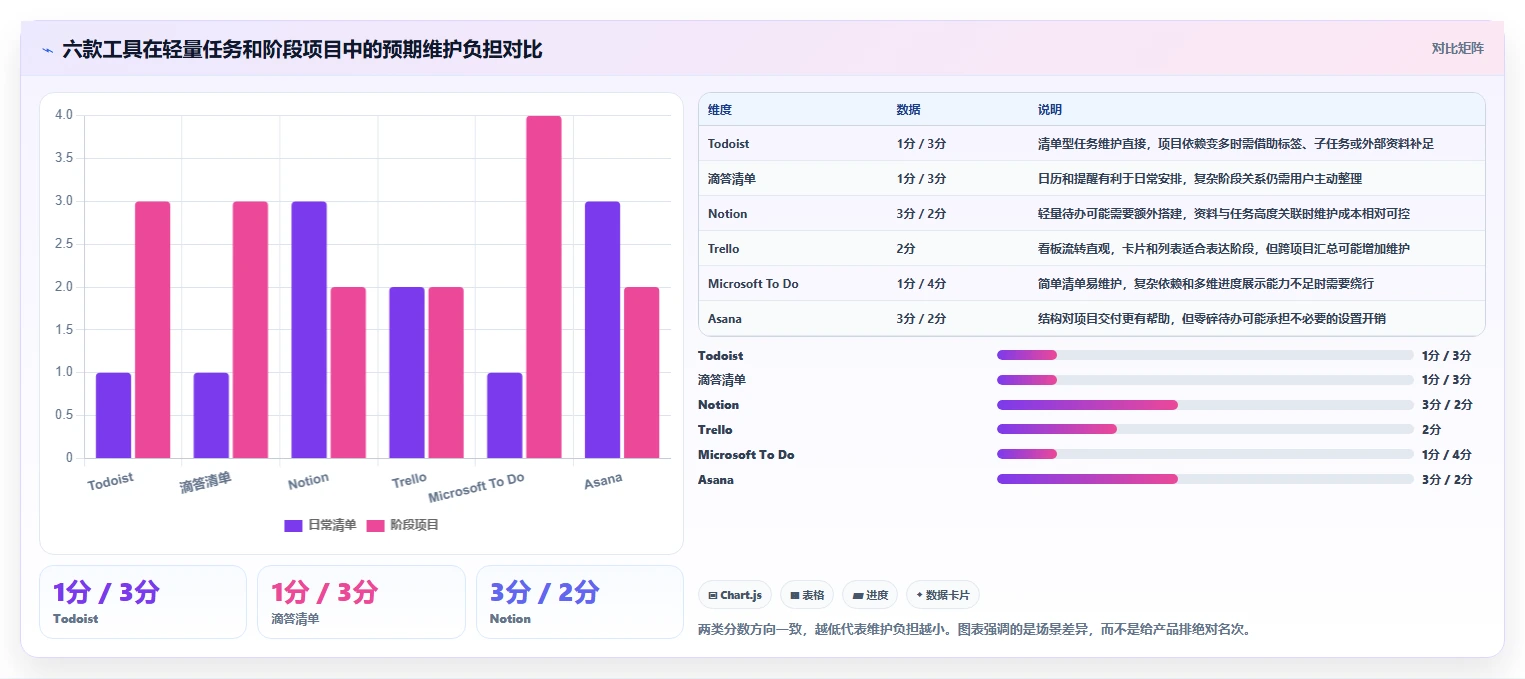Toggle the 日常清单 legend swatch

tap(293, 525)
